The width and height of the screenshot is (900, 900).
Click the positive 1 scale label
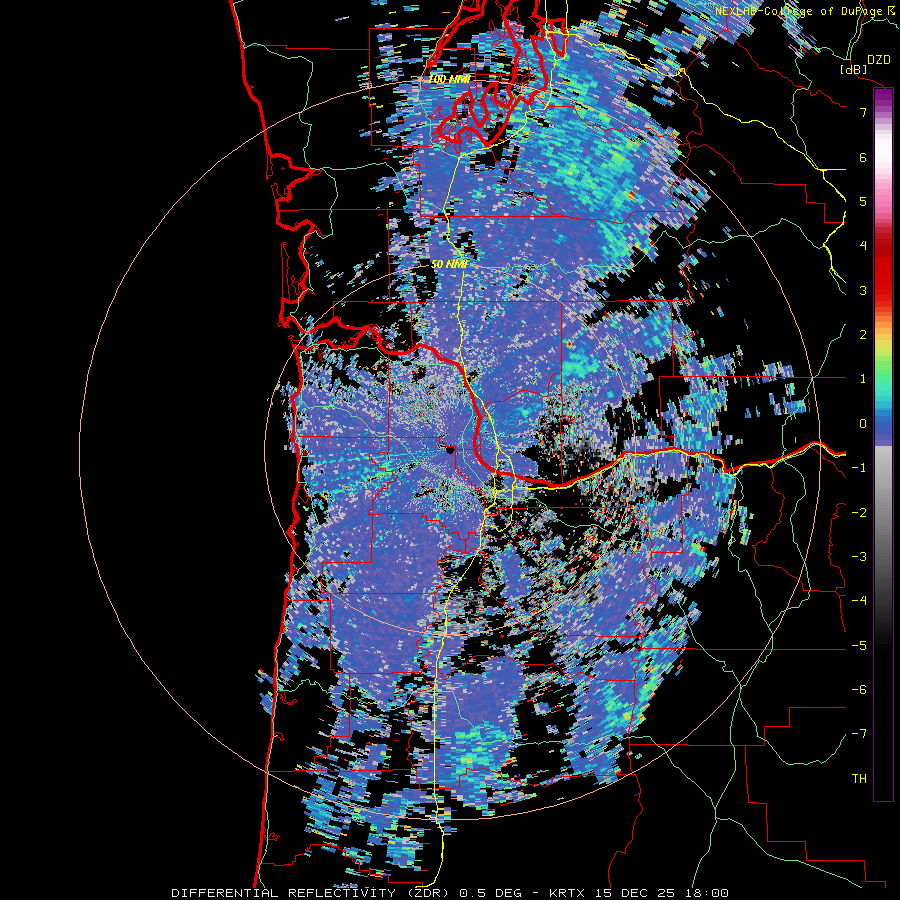[863, 379]
